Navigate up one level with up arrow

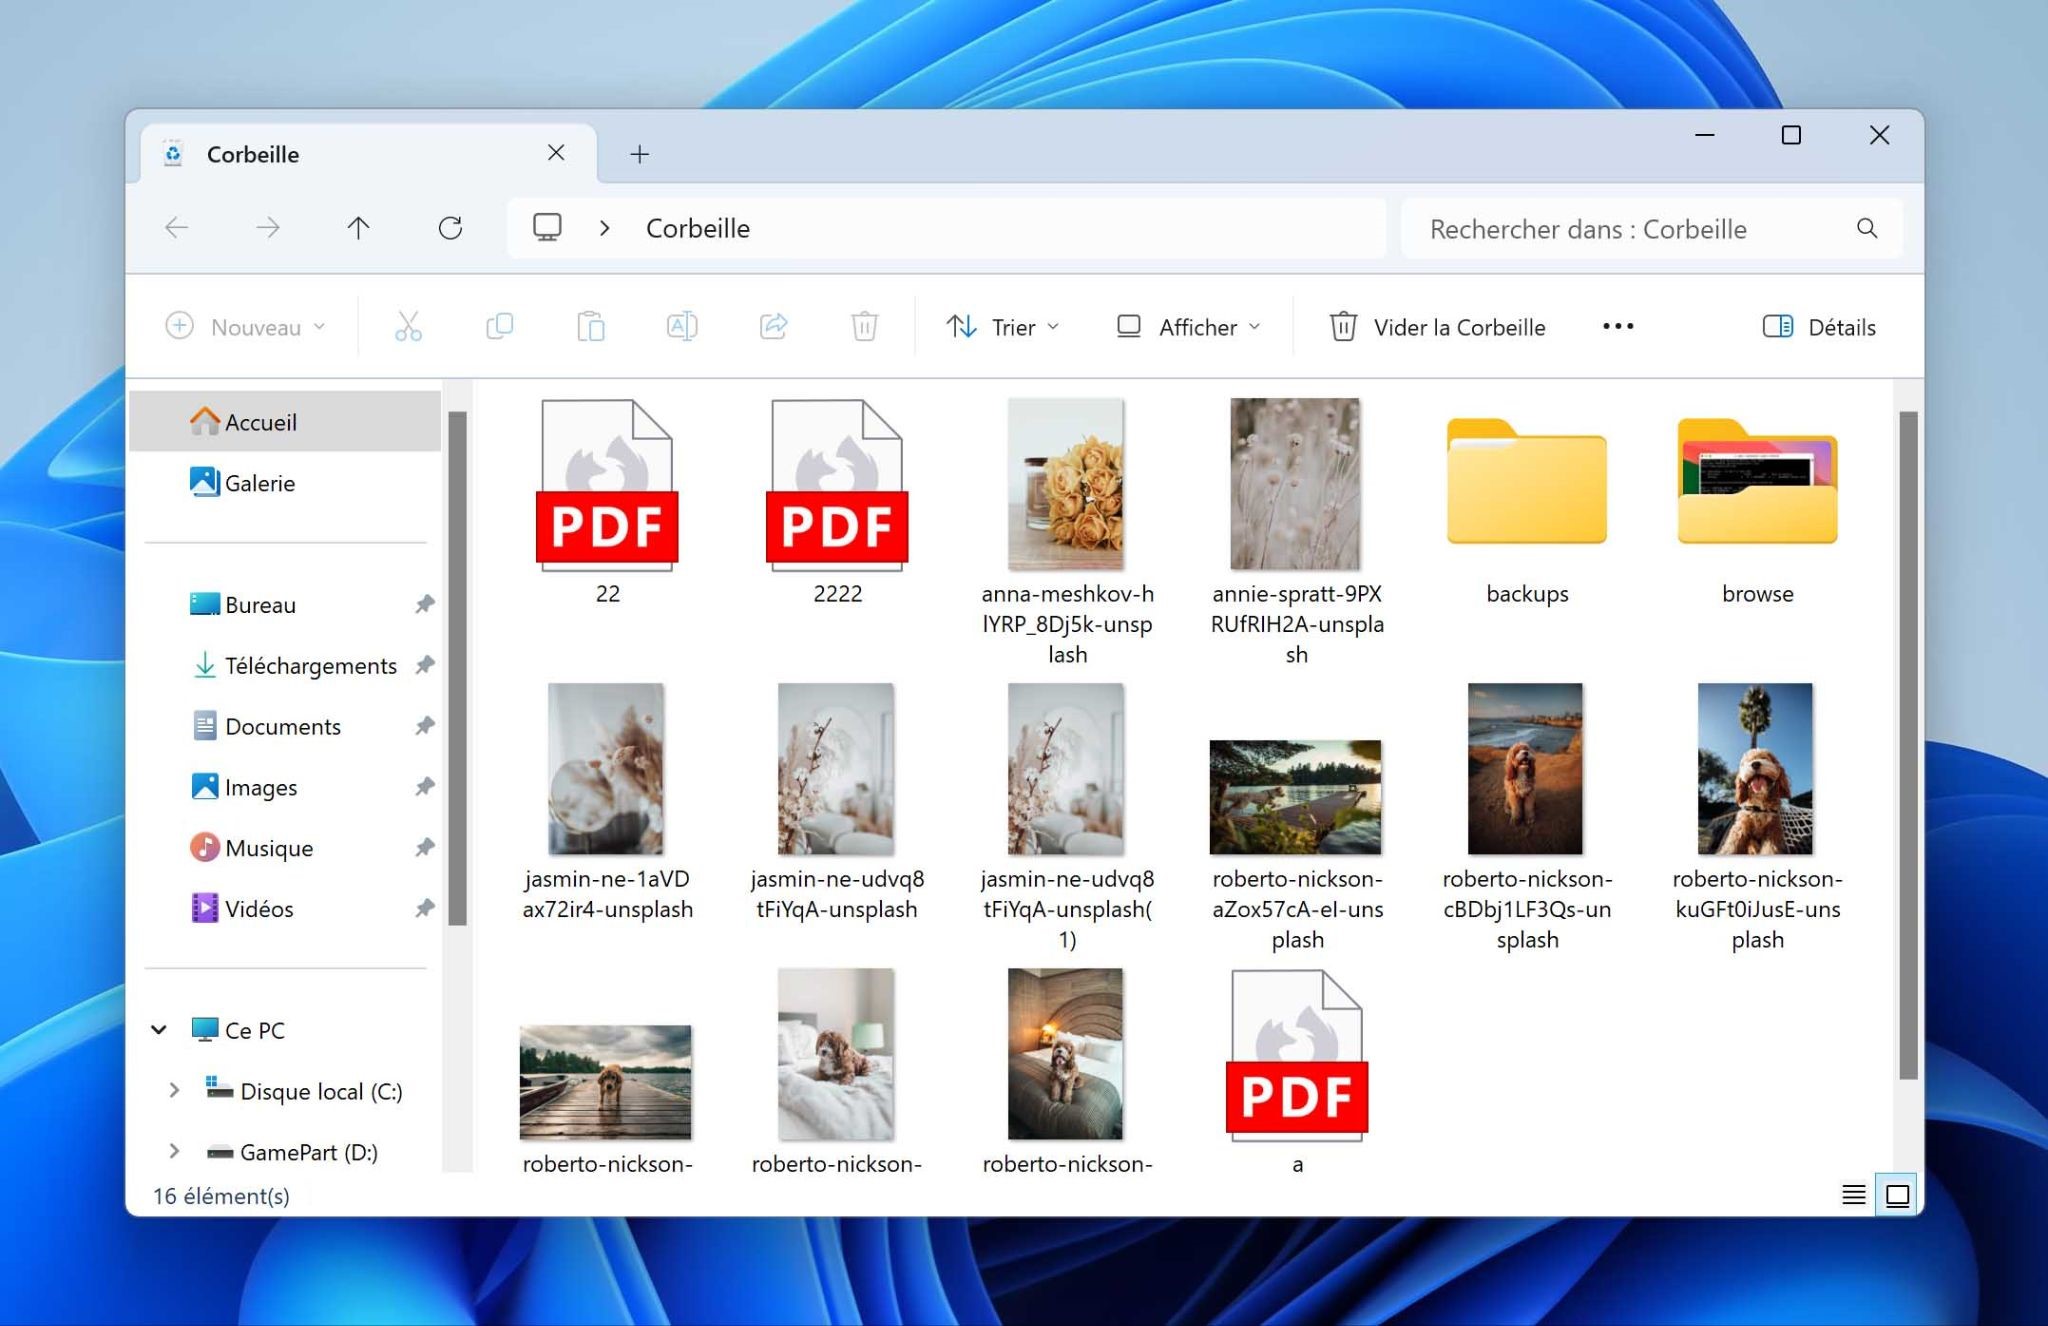pyautogui.click(x=358, y=228)
